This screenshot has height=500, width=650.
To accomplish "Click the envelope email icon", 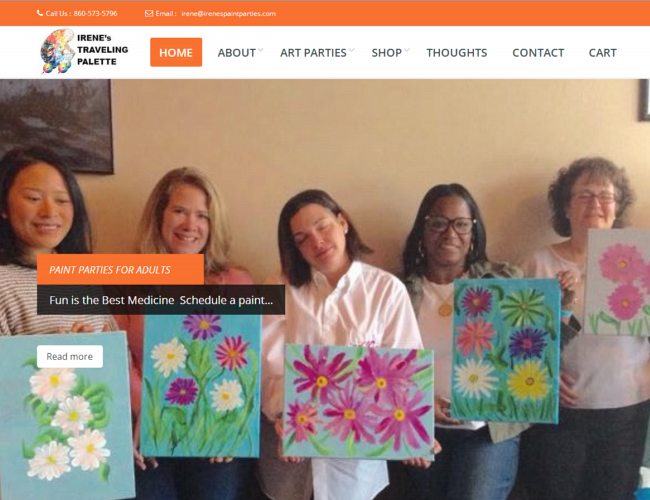I will tap(149, 14).
